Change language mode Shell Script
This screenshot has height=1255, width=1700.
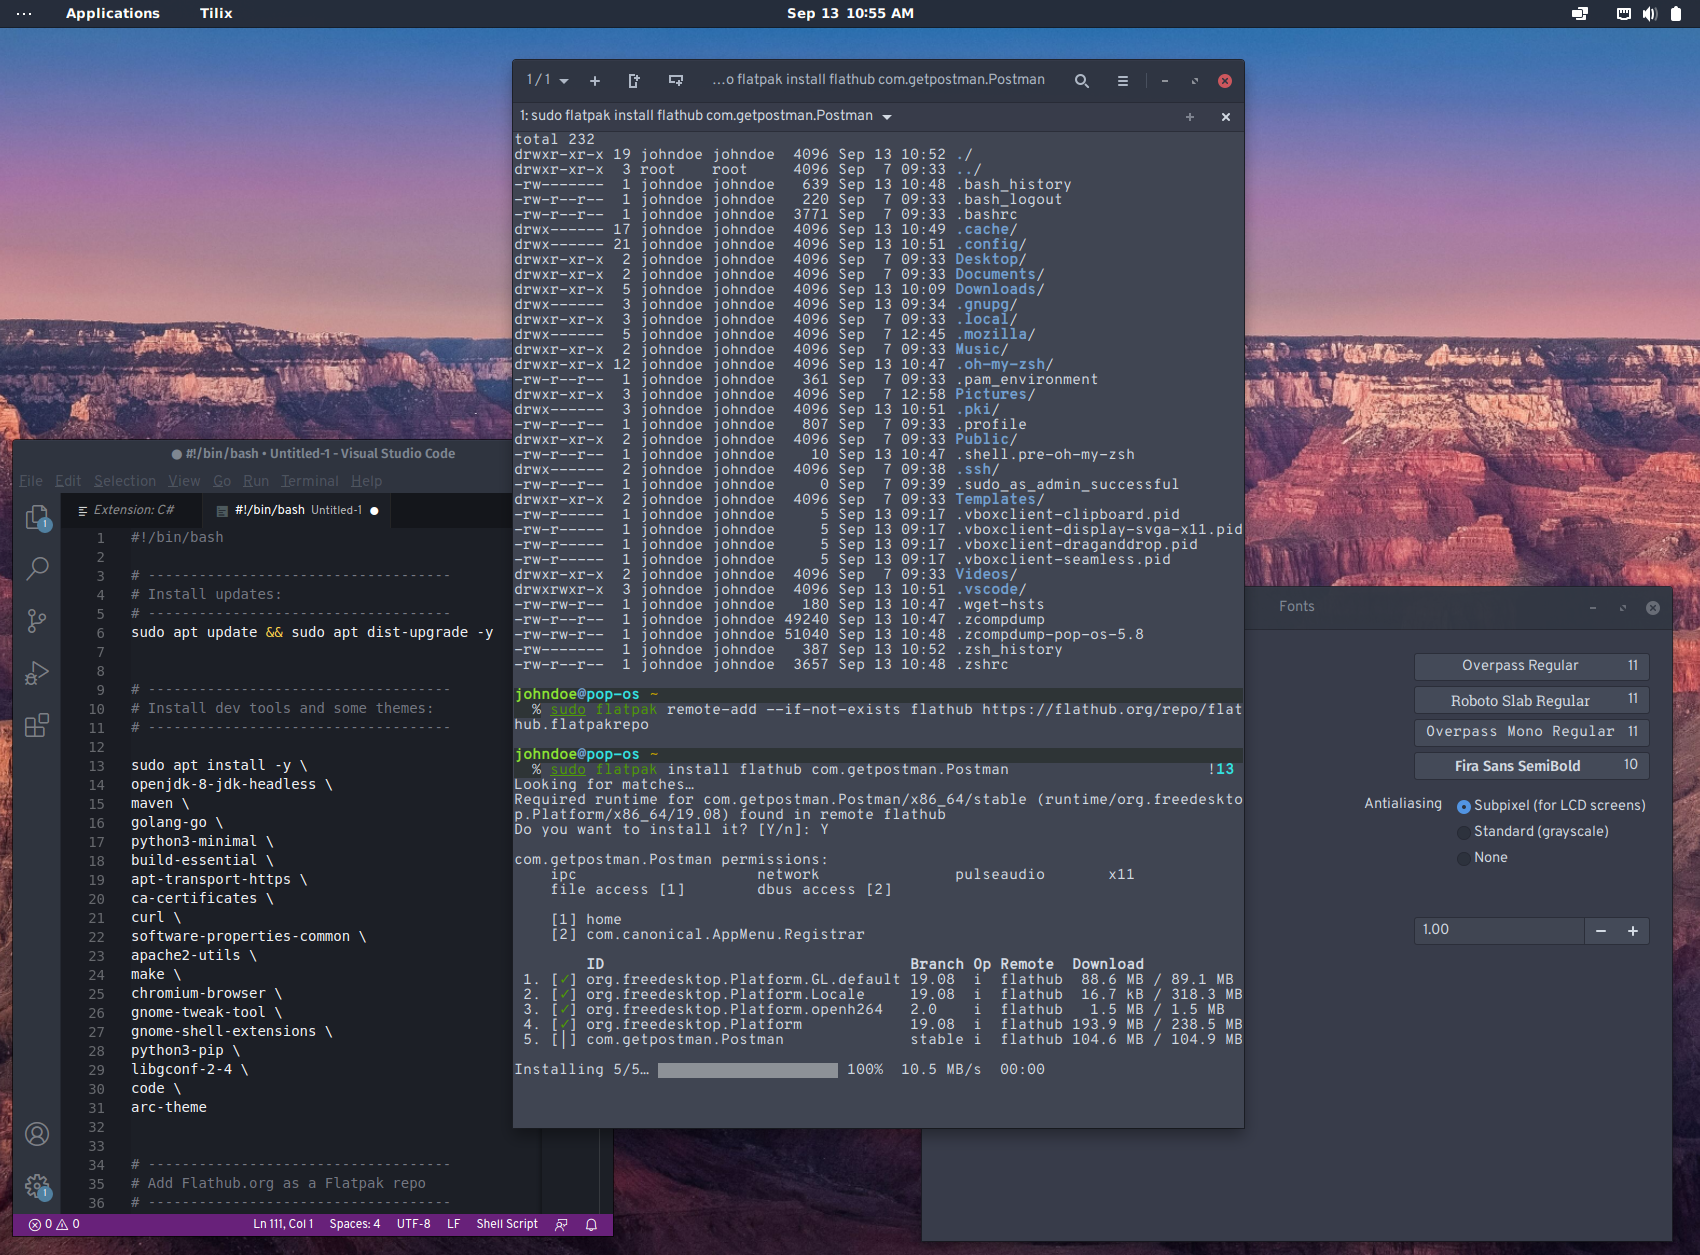507,1224
